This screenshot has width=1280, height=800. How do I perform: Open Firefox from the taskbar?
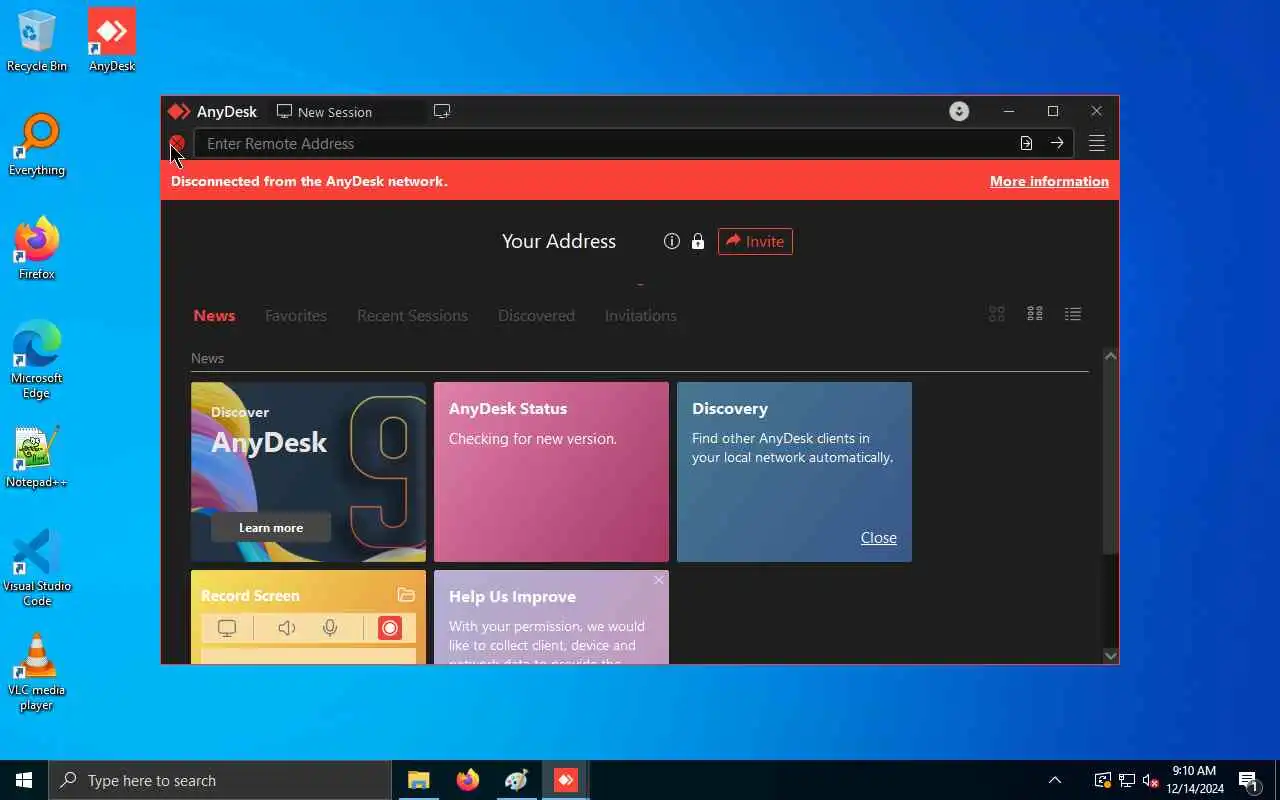[467, 780]
